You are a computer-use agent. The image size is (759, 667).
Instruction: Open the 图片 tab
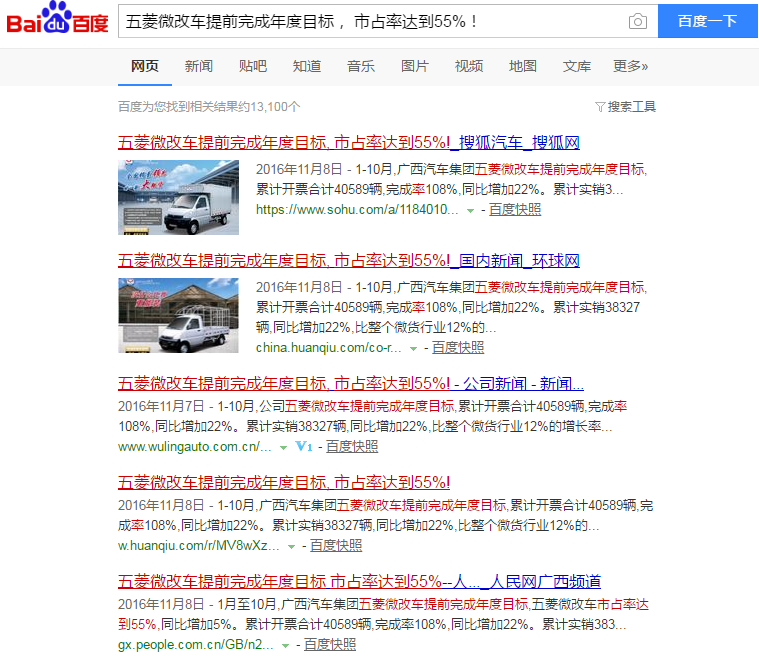tap(415, 66)
